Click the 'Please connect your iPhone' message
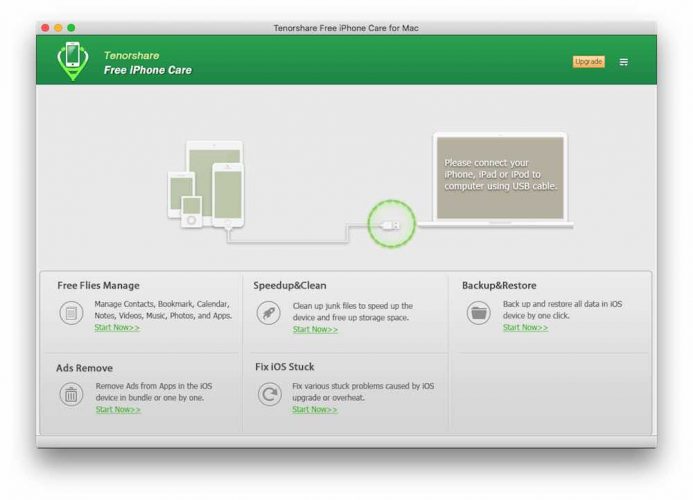Image resolution: width=693 pixels, height=500 pixels. coord(500,175)
